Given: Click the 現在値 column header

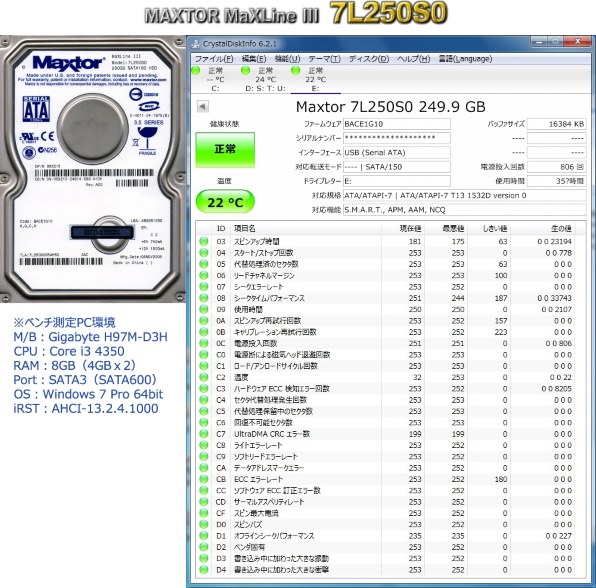Looking at the screenshot, I should [403, 228].
